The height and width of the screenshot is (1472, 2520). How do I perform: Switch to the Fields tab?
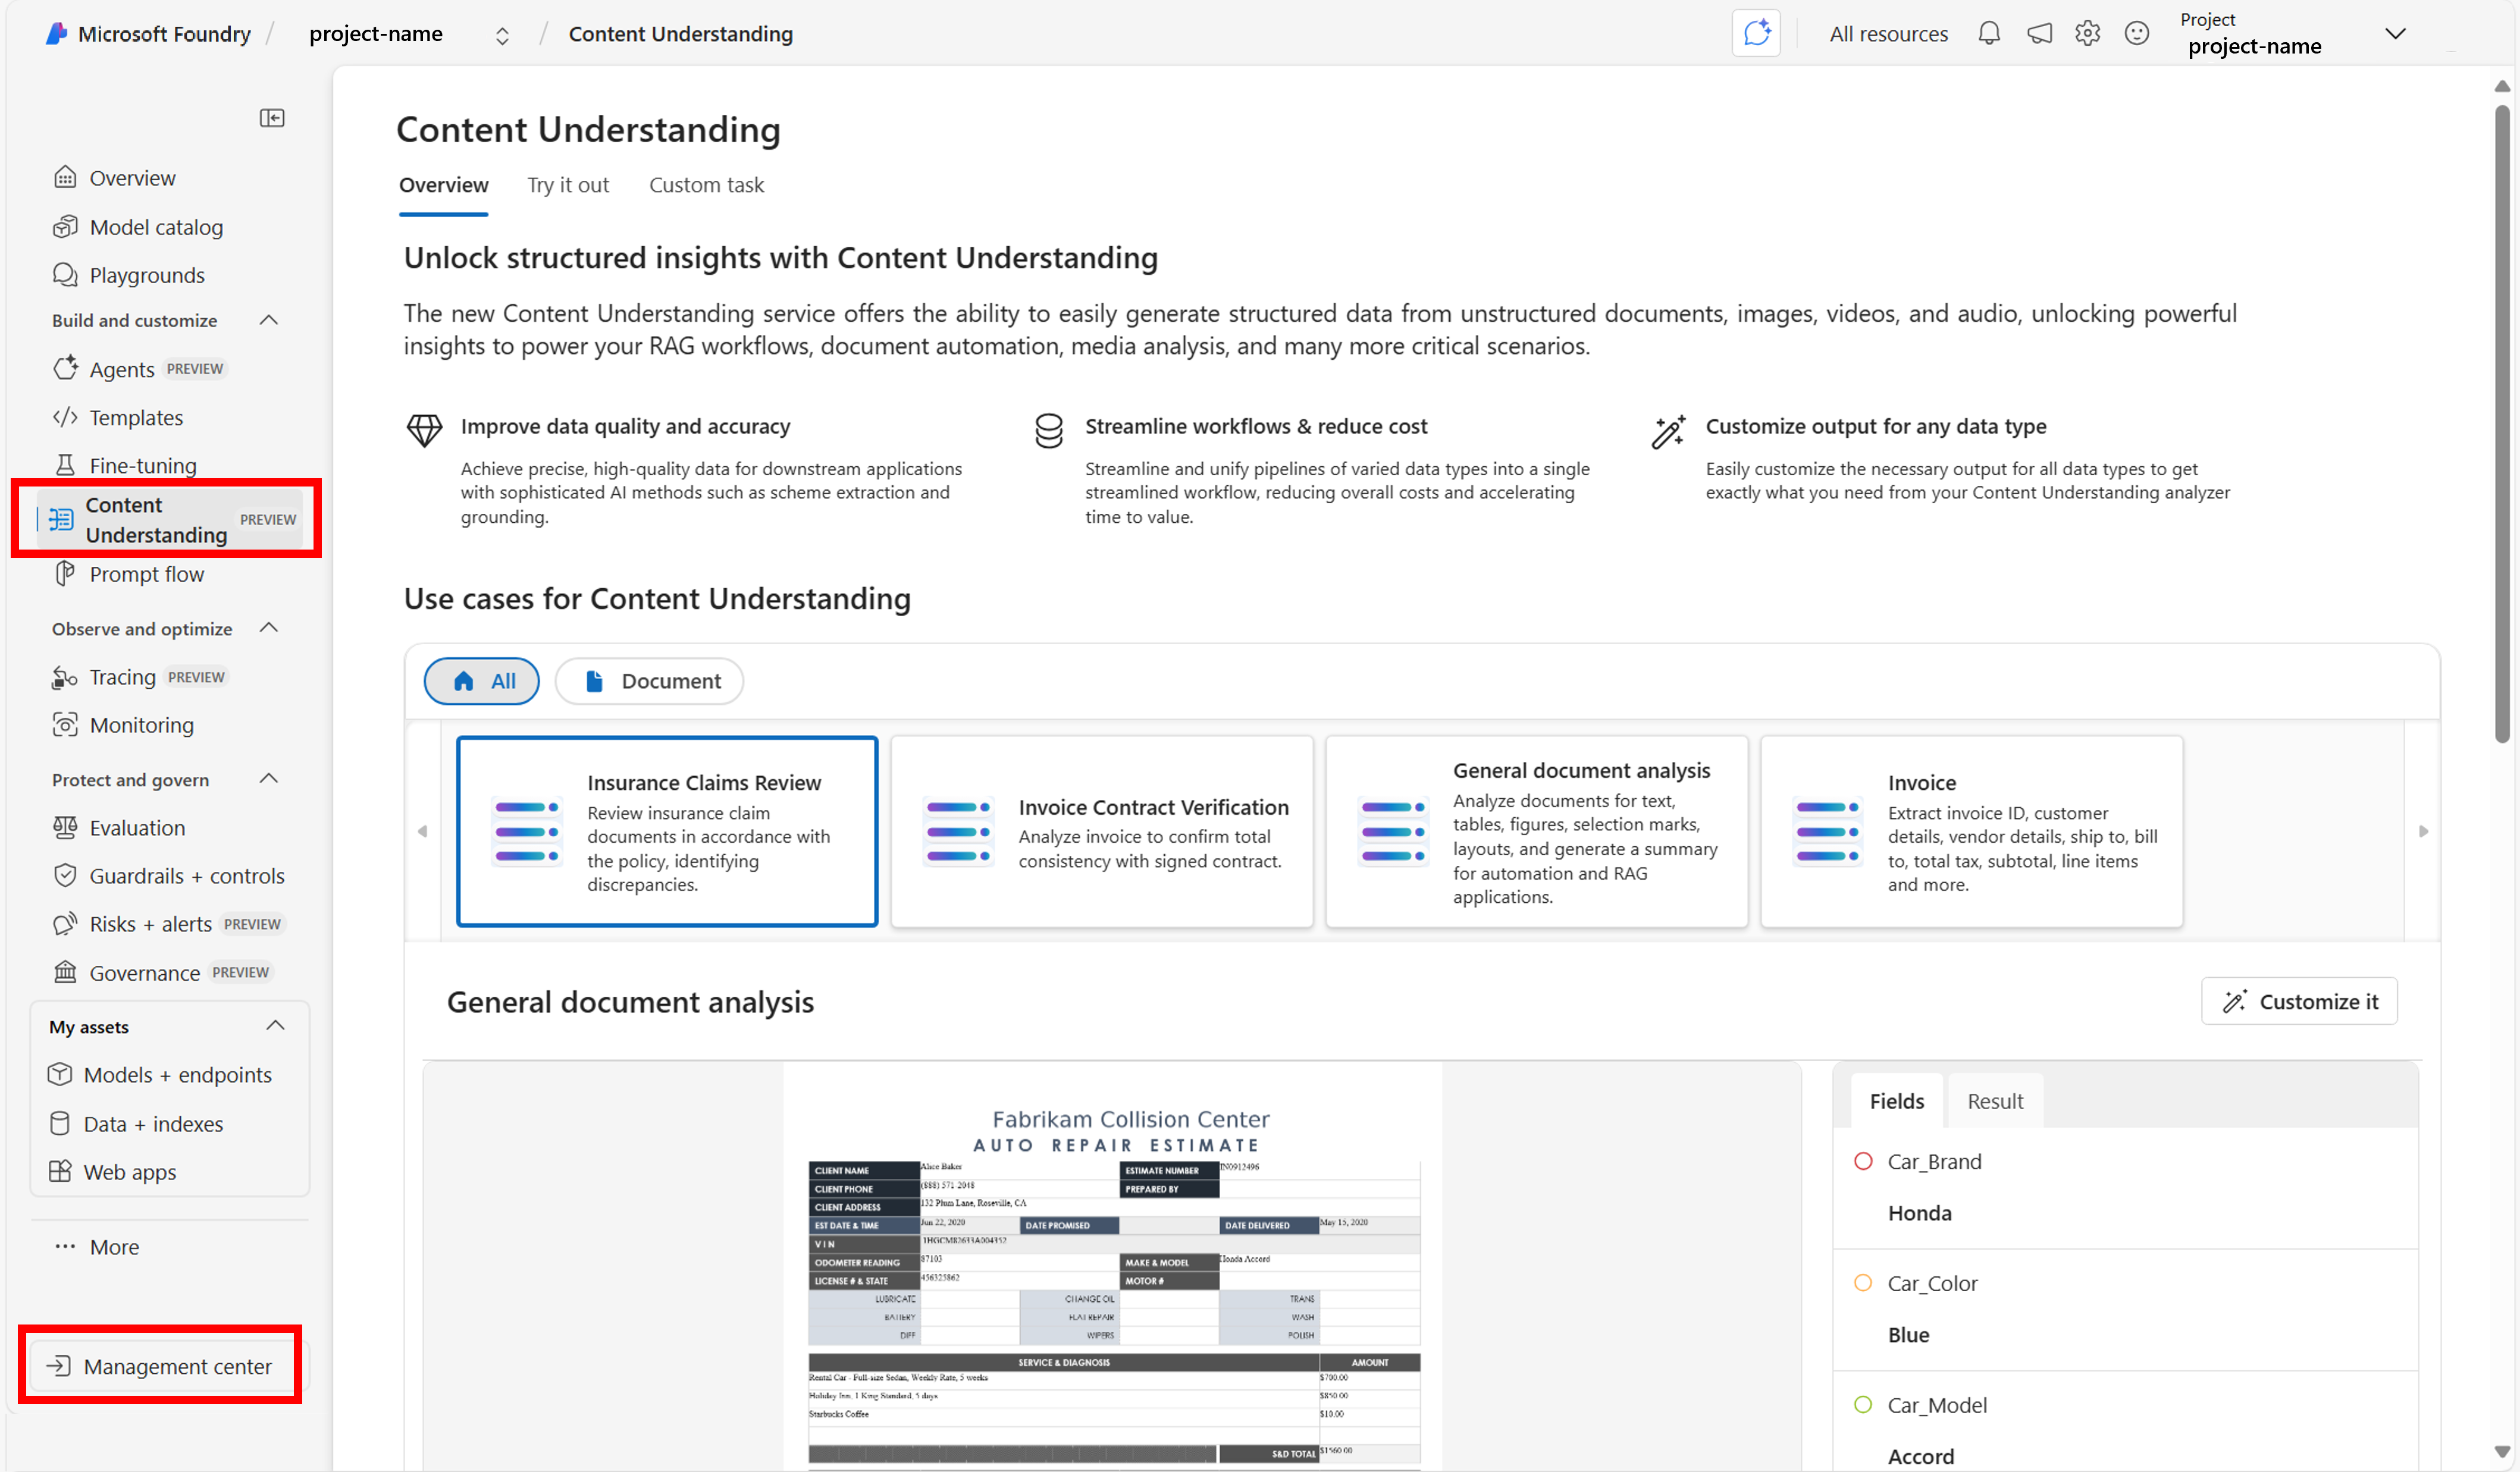1896,1101
